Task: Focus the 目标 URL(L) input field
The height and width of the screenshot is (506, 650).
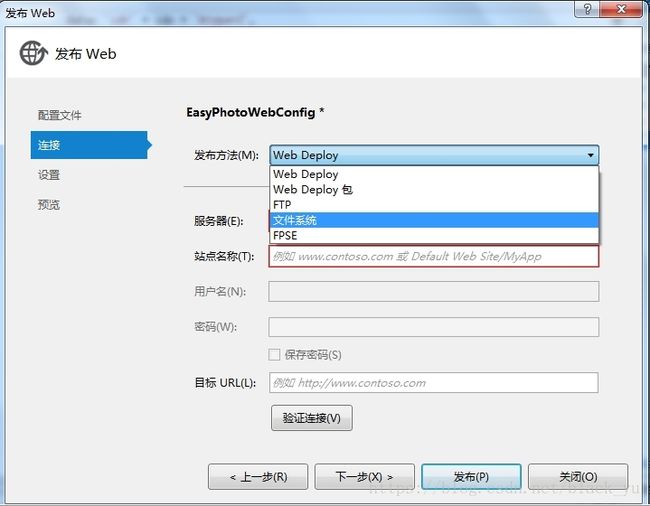Action: pyautogui.click(x=434, y=383)
